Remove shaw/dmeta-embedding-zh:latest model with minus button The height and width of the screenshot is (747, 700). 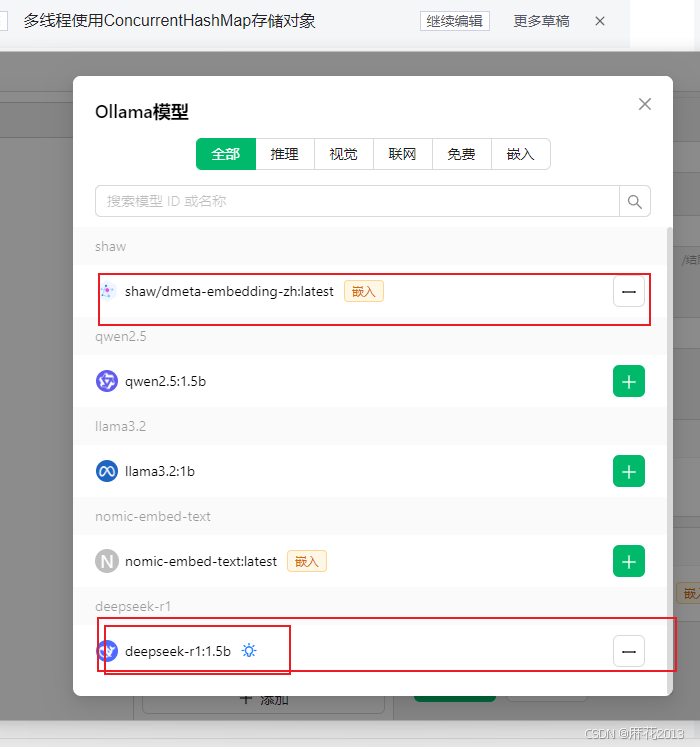pyautogui.click(x=629, y=291)
